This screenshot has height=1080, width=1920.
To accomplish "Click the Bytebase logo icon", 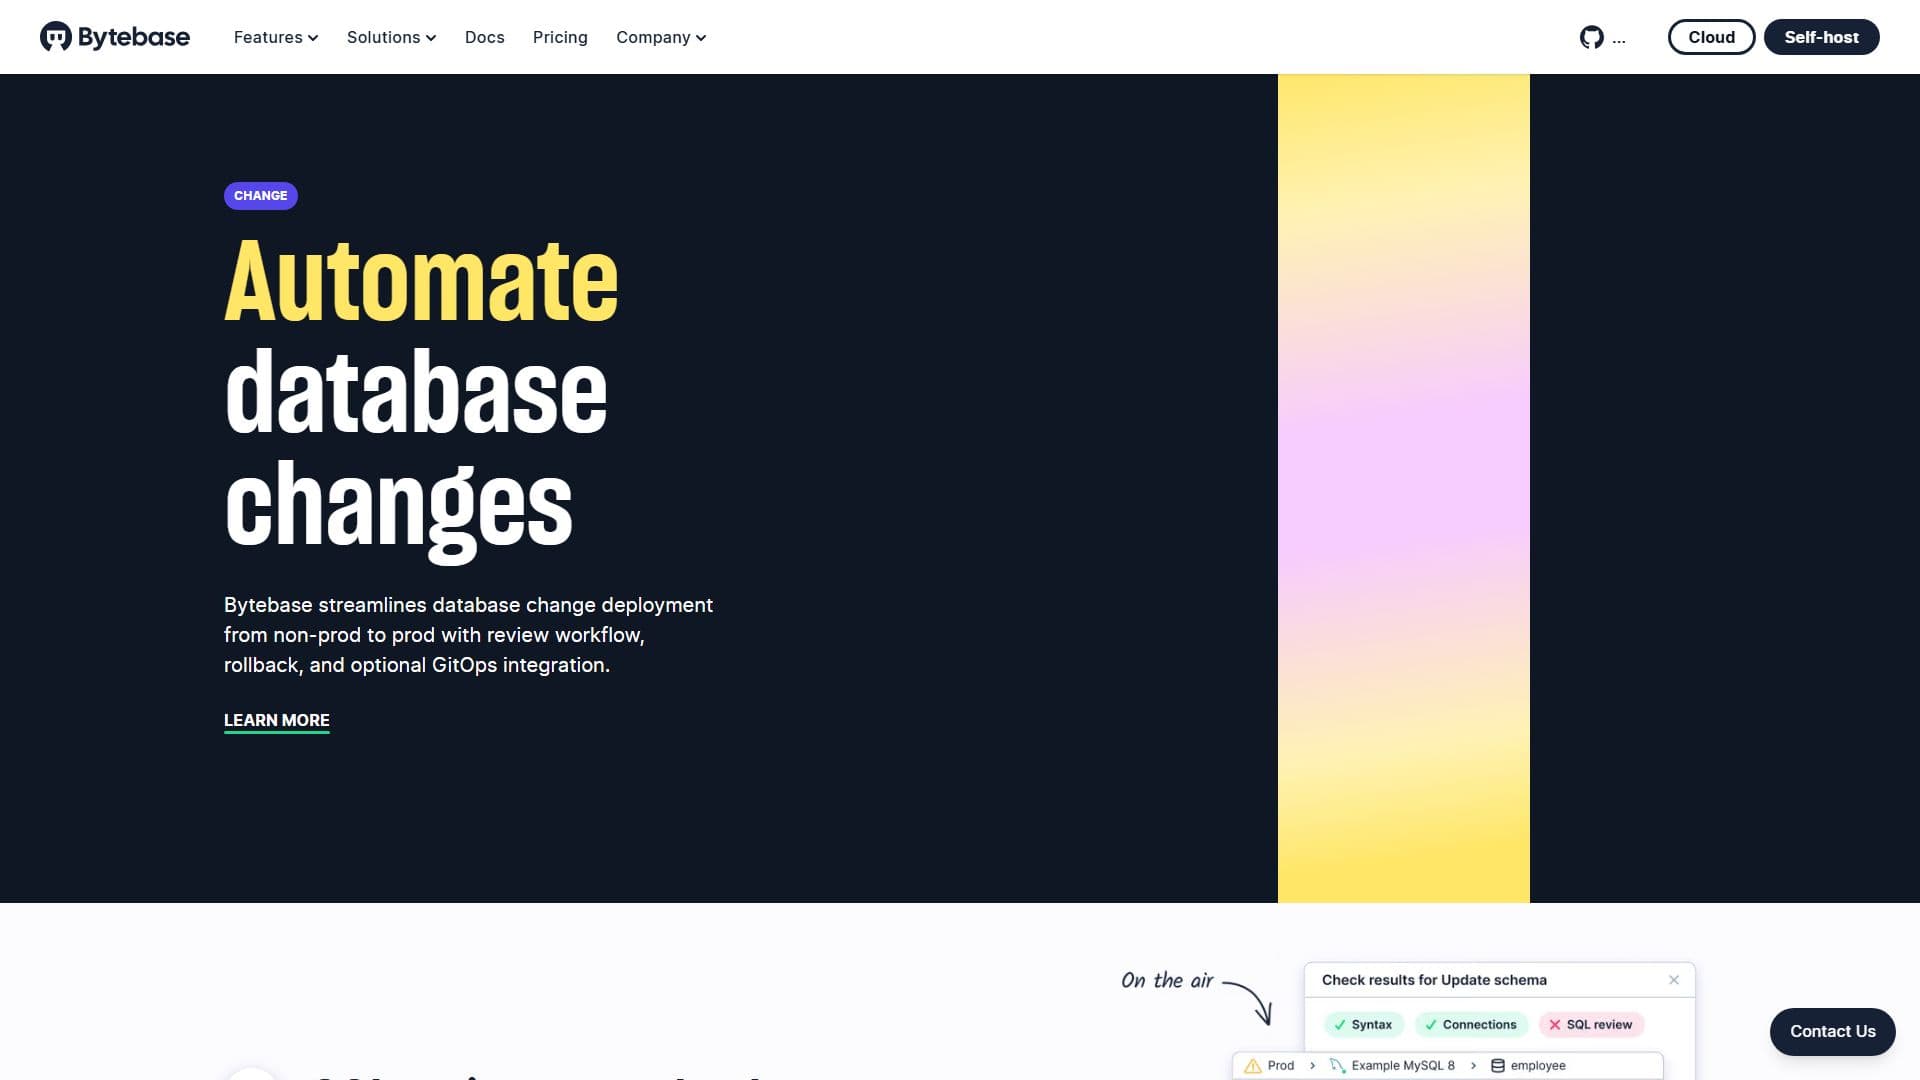I will click(56, 37).
